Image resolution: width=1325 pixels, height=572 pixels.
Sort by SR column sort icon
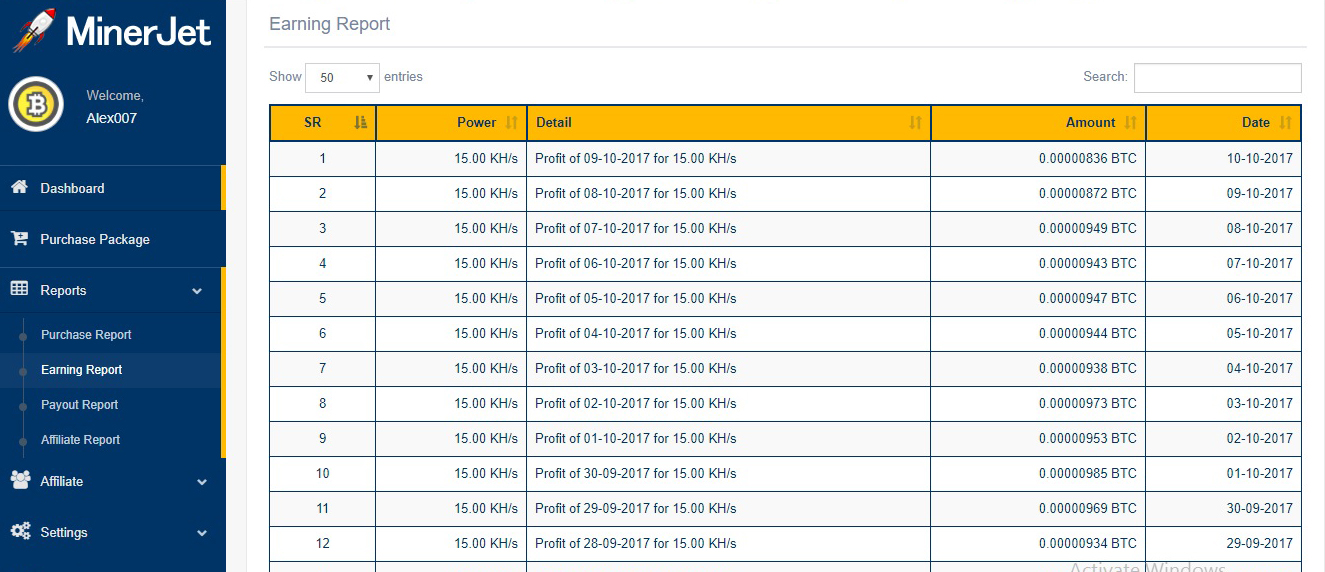(x=361, y=123)
